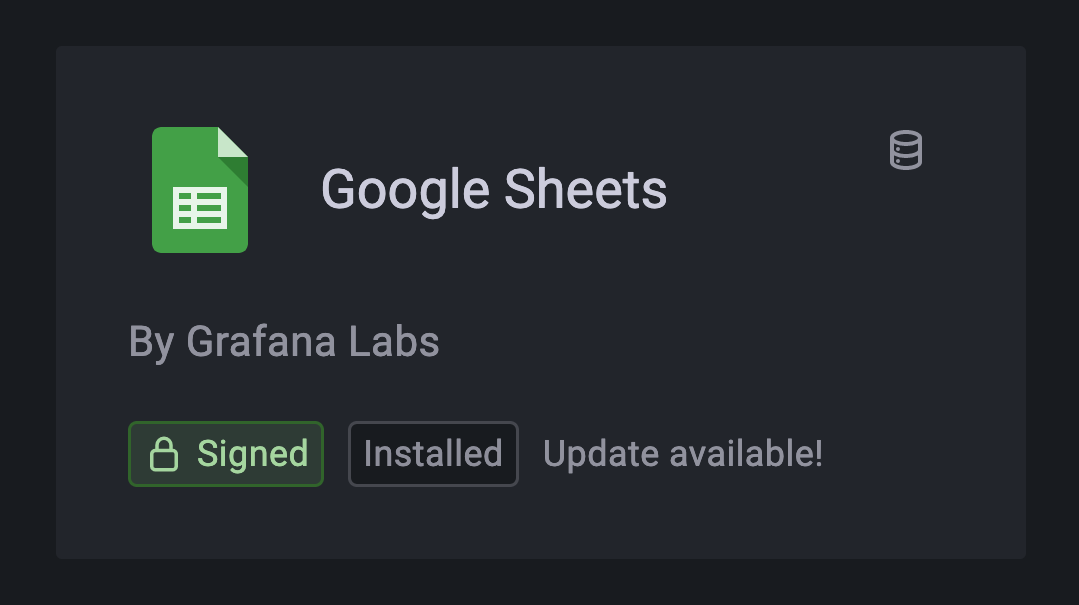Screen dimensions: 1079x605
Task: Select the Grafana Labs publisher name
Action: (312, 341)
